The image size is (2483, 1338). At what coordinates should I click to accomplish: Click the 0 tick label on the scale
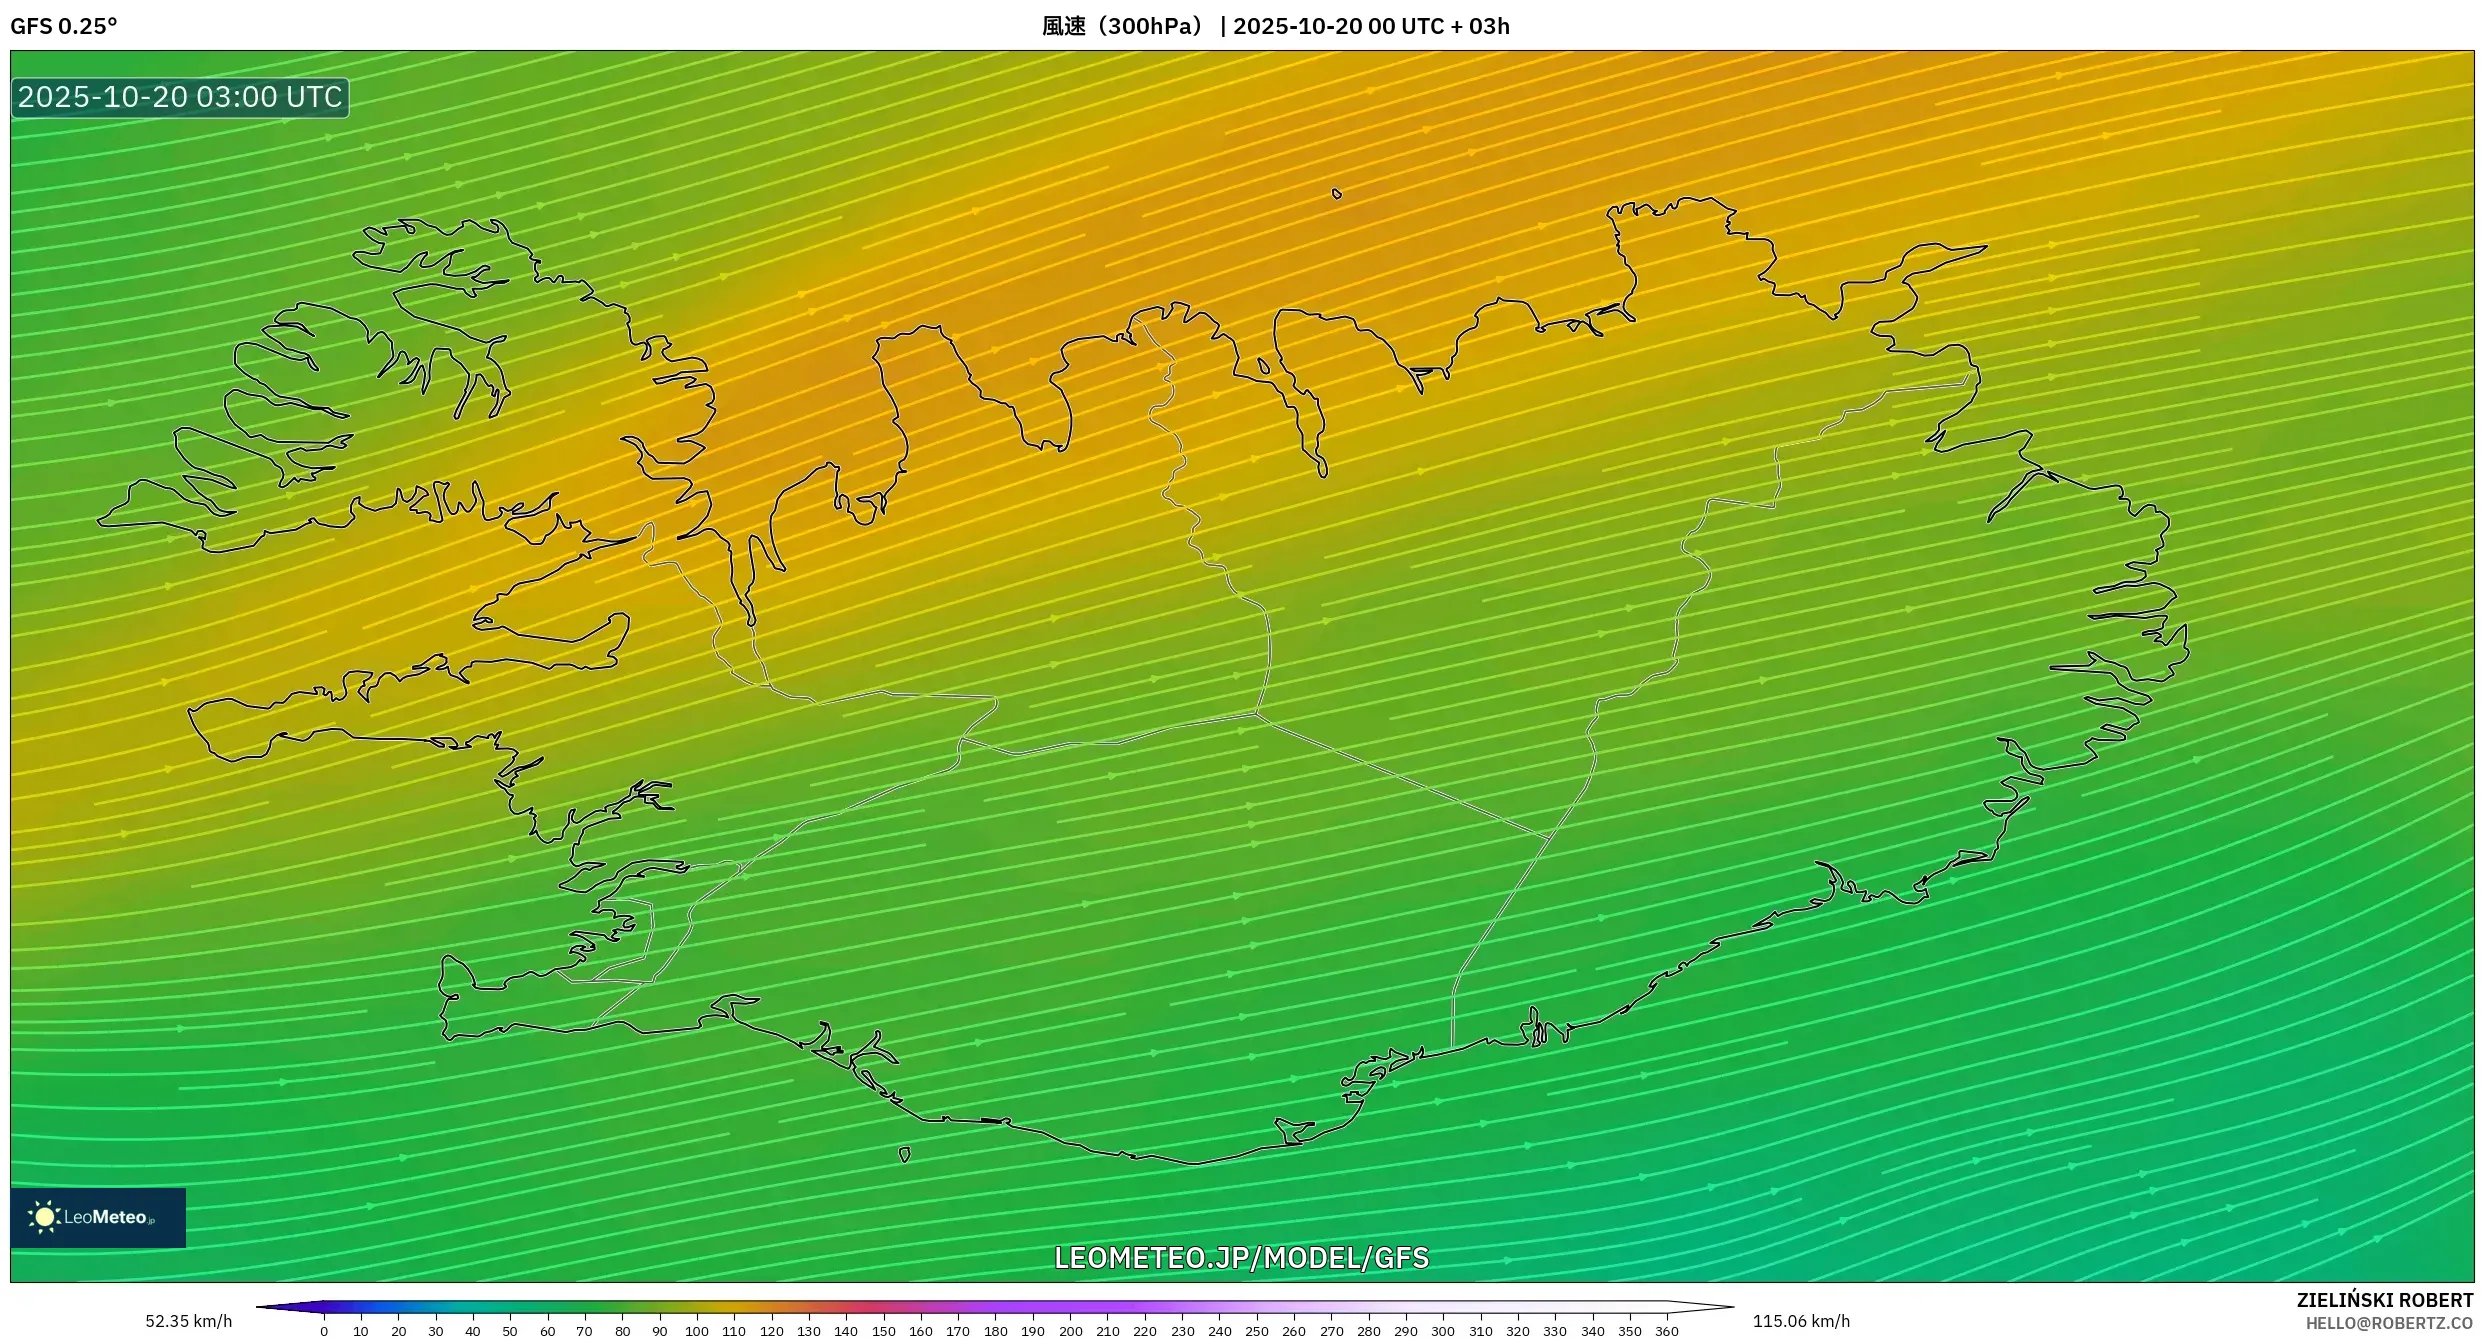(x=323, y=1331)
